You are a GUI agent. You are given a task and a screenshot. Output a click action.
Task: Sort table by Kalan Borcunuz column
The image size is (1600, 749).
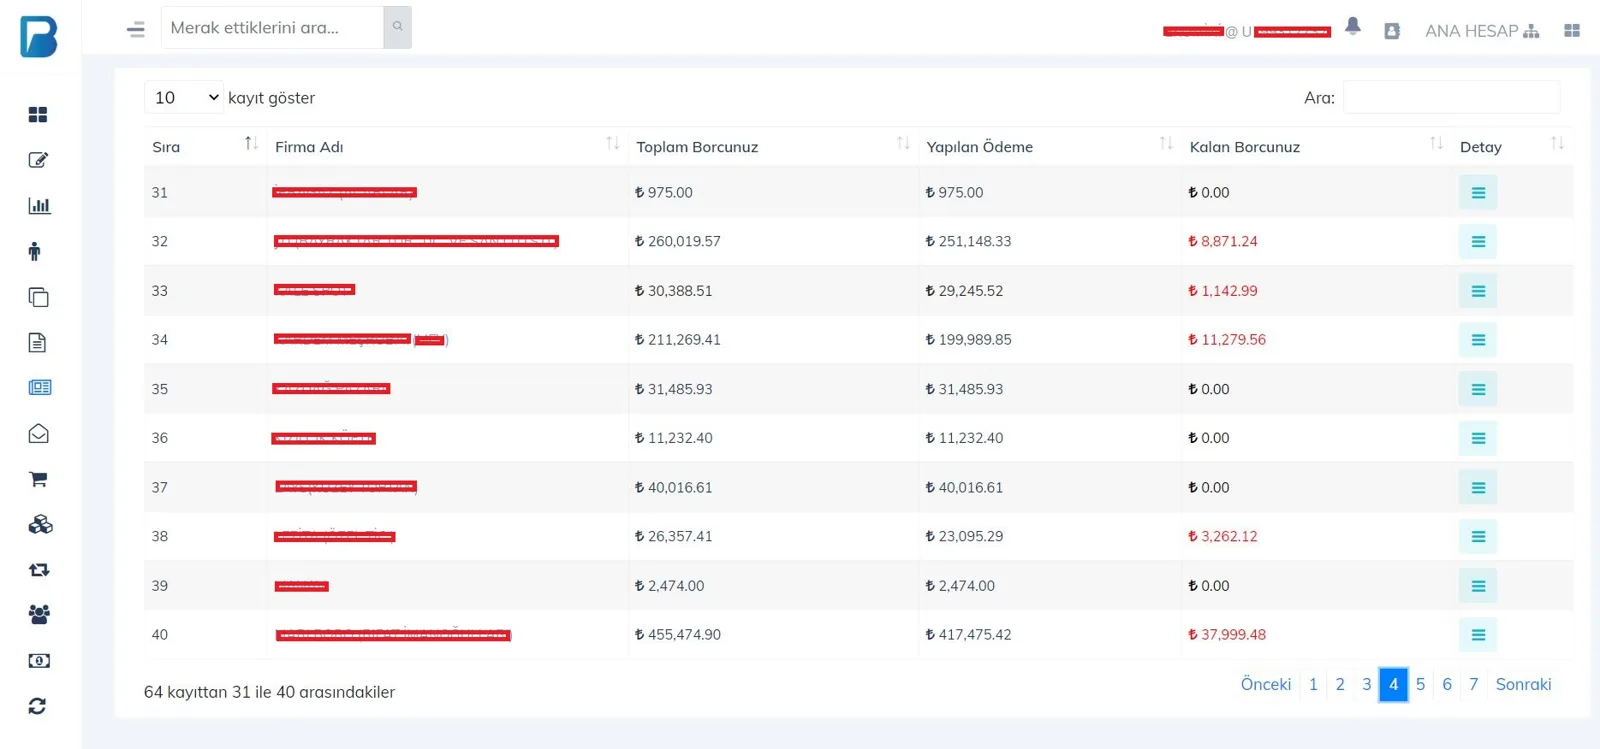pyautogui.click(x=1316, y=146)
